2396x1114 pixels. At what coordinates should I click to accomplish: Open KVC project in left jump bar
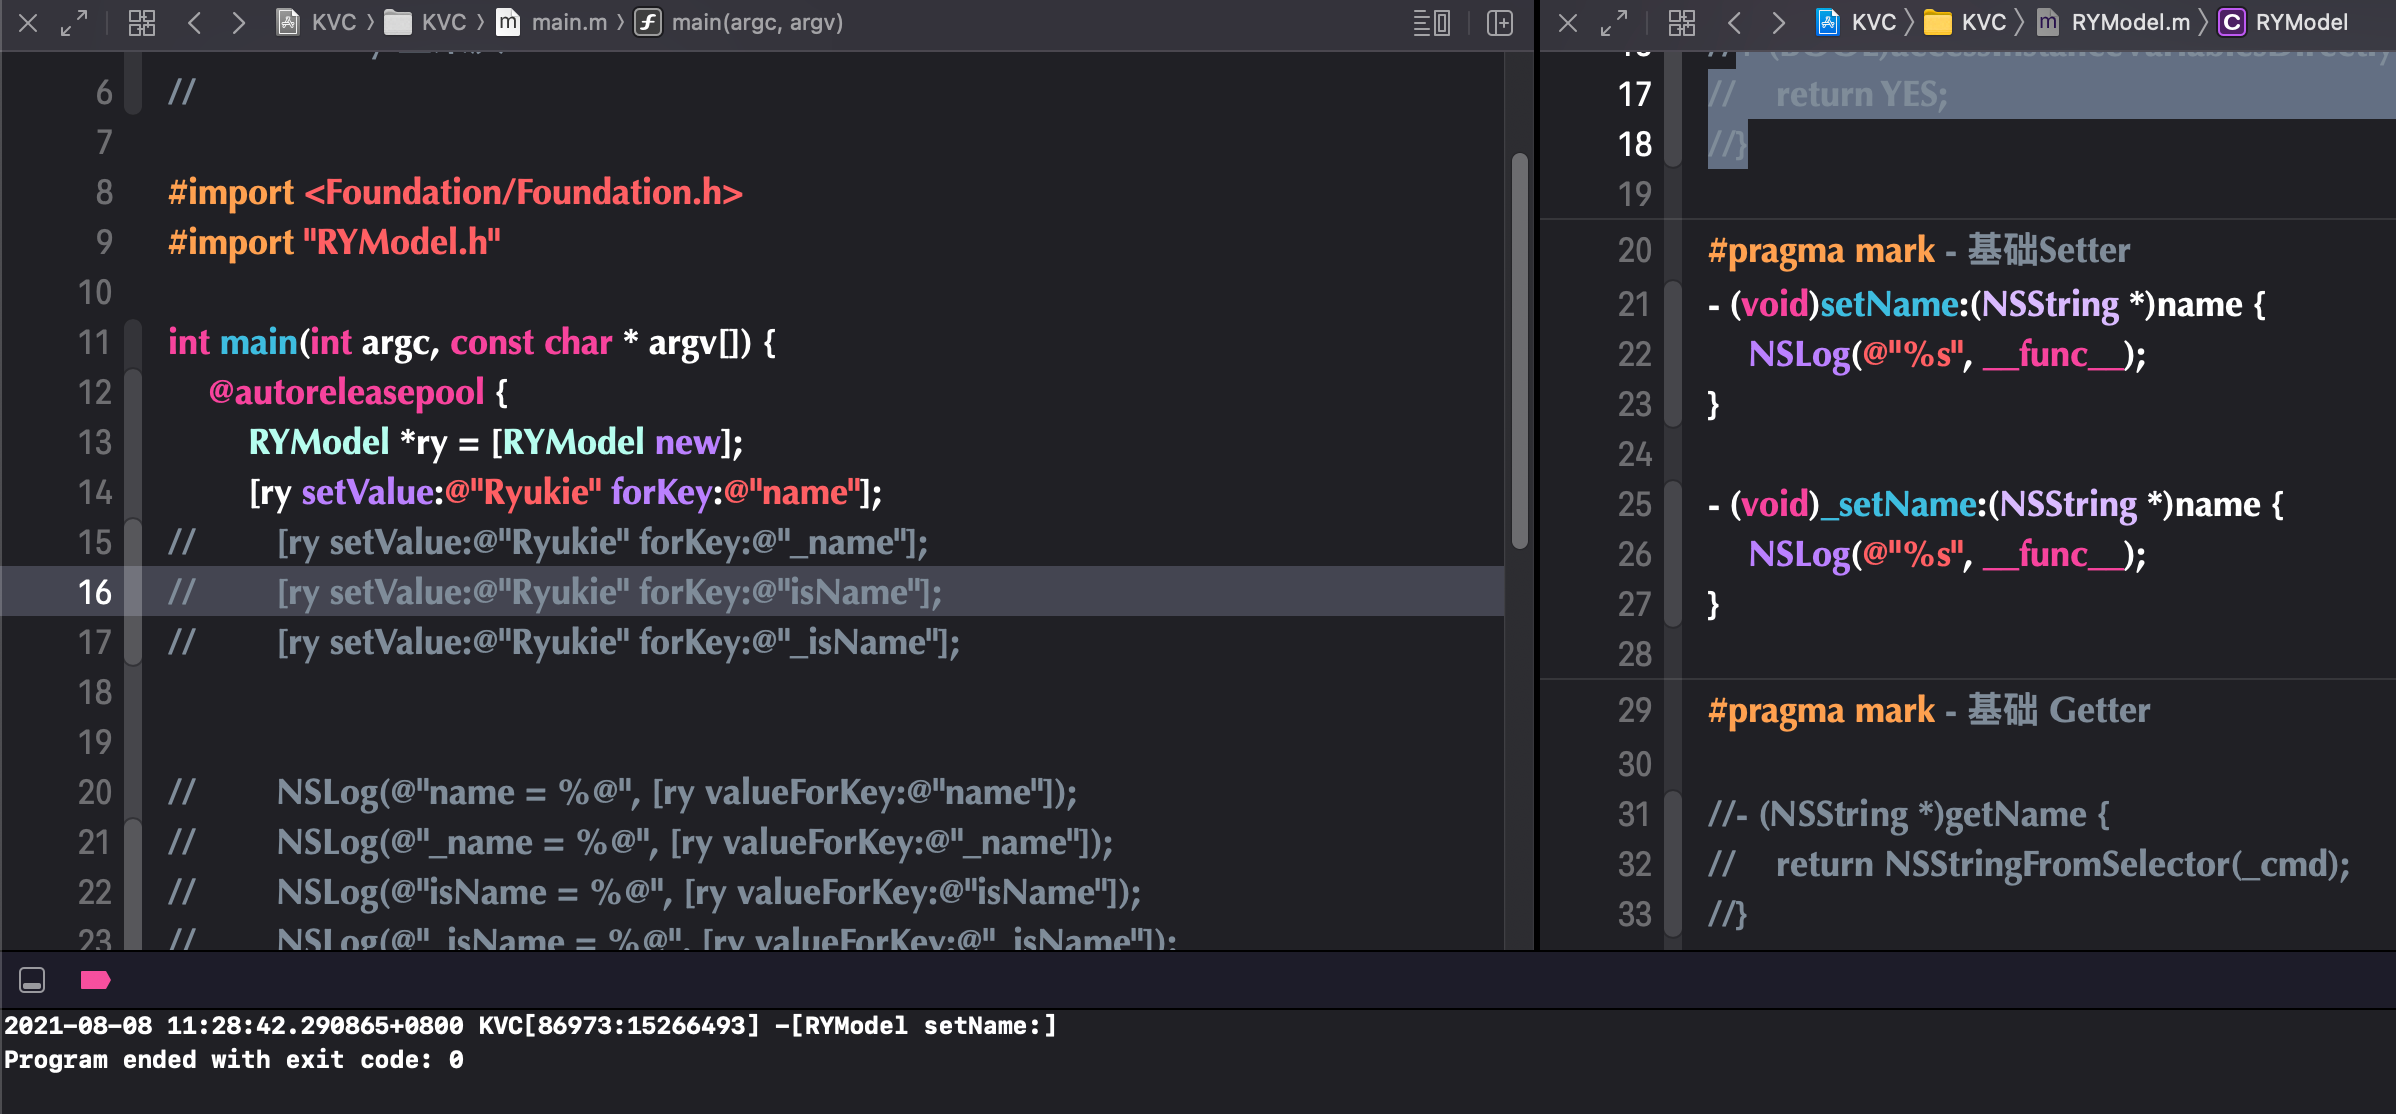coord(317,22)
